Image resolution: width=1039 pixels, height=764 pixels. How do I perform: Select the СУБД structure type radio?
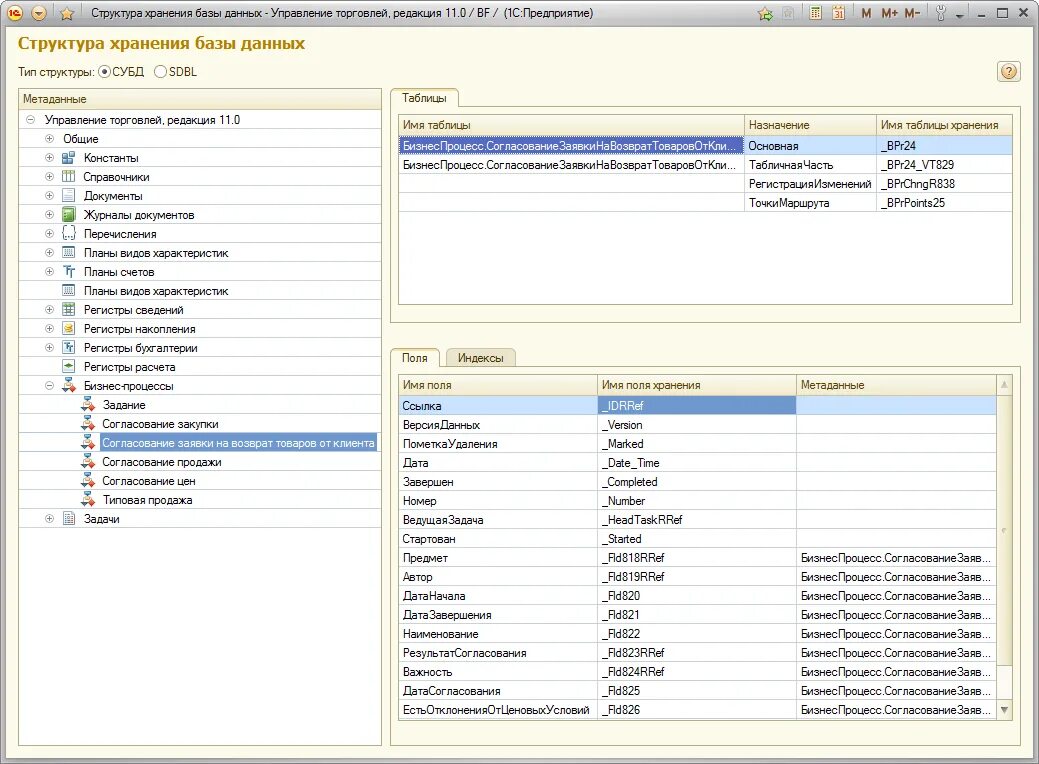click(x=105, y=72)
